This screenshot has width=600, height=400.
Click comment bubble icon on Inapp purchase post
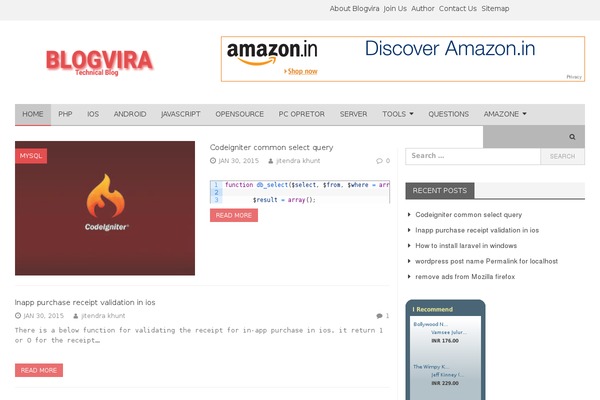click(379, 316)
